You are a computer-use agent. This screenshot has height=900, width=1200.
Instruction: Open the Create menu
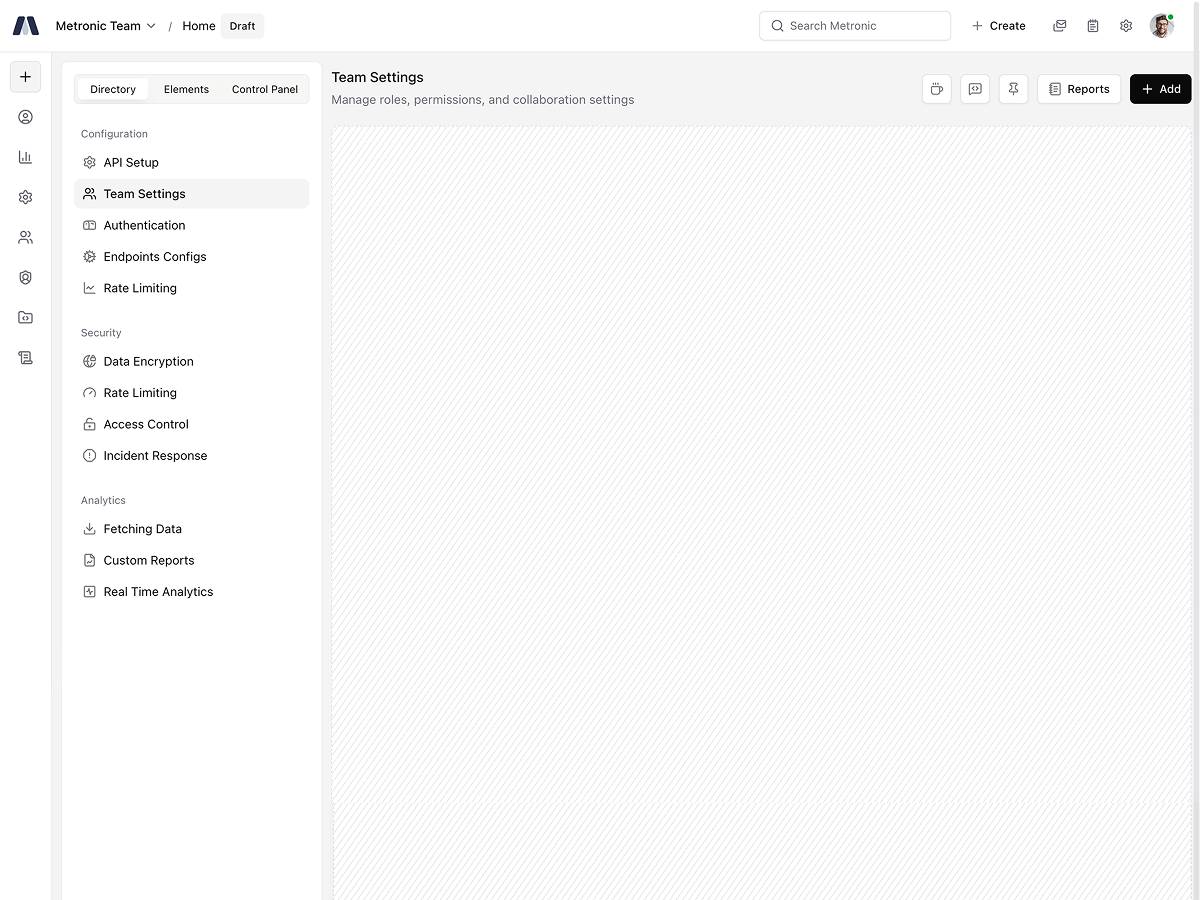pyautogui.click(x=999, y=26)
